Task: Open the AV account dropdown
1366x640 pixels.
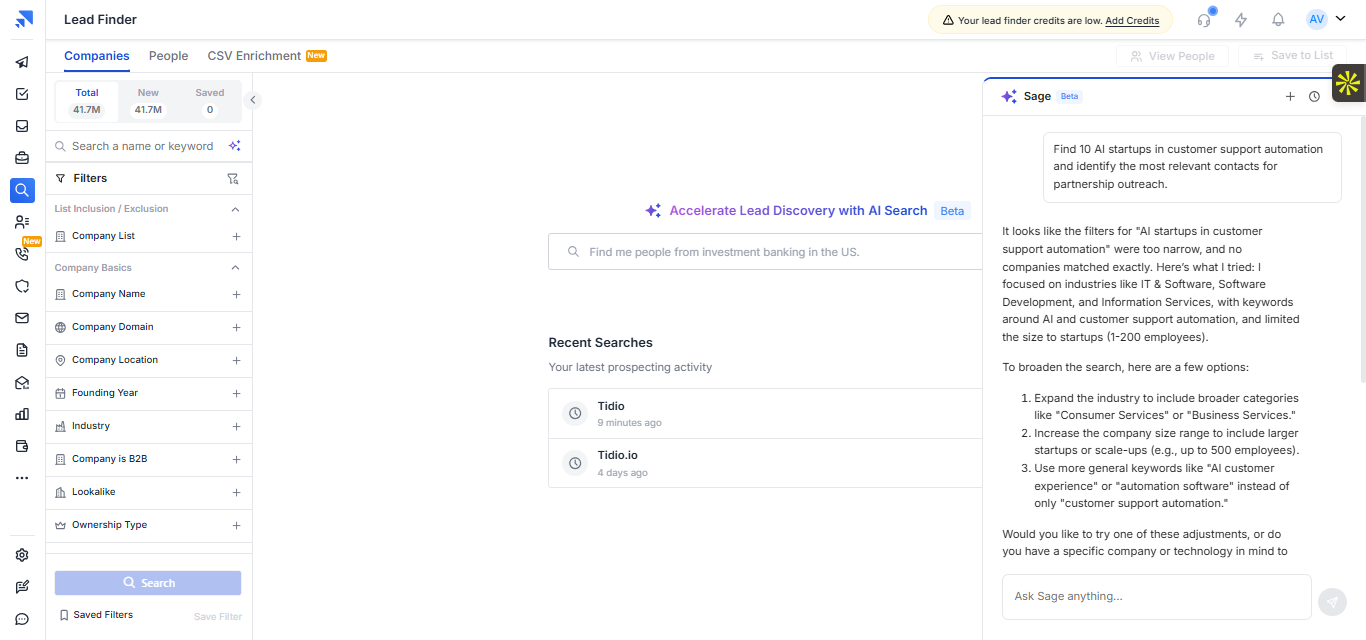Action: (1326, 19)
